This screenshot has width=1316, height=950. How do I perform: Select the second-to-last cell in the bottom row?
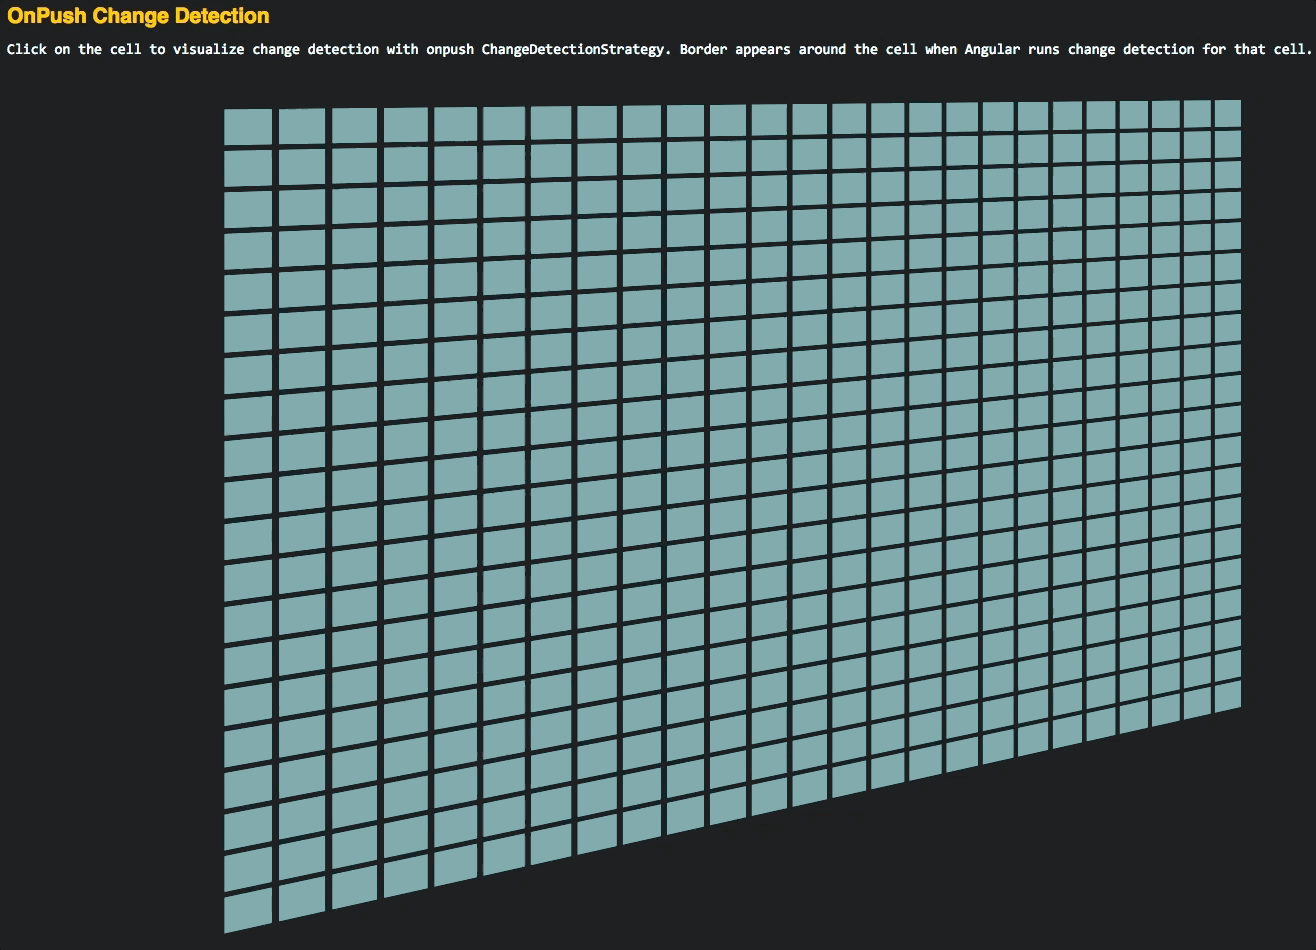coord(1196,703)
